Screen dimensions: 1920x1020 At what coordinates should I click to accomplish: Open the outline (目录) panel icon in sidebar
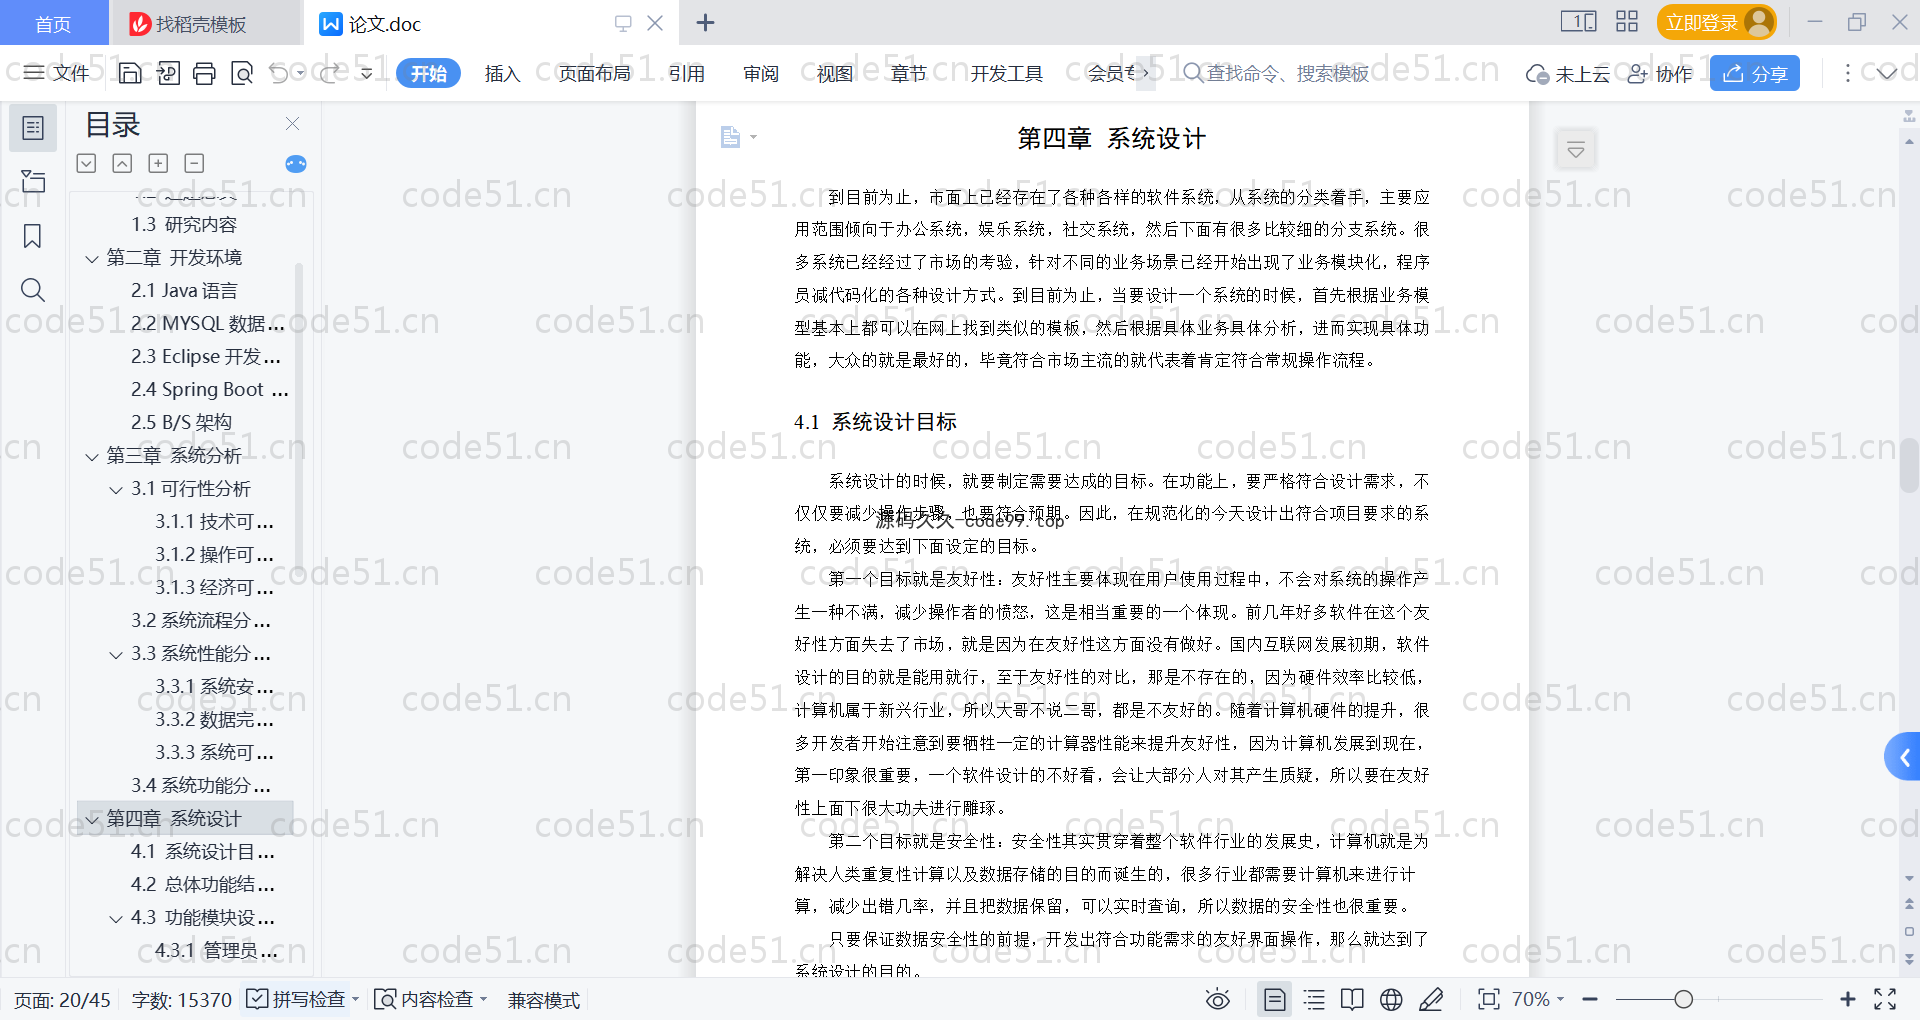pos(33,128)
